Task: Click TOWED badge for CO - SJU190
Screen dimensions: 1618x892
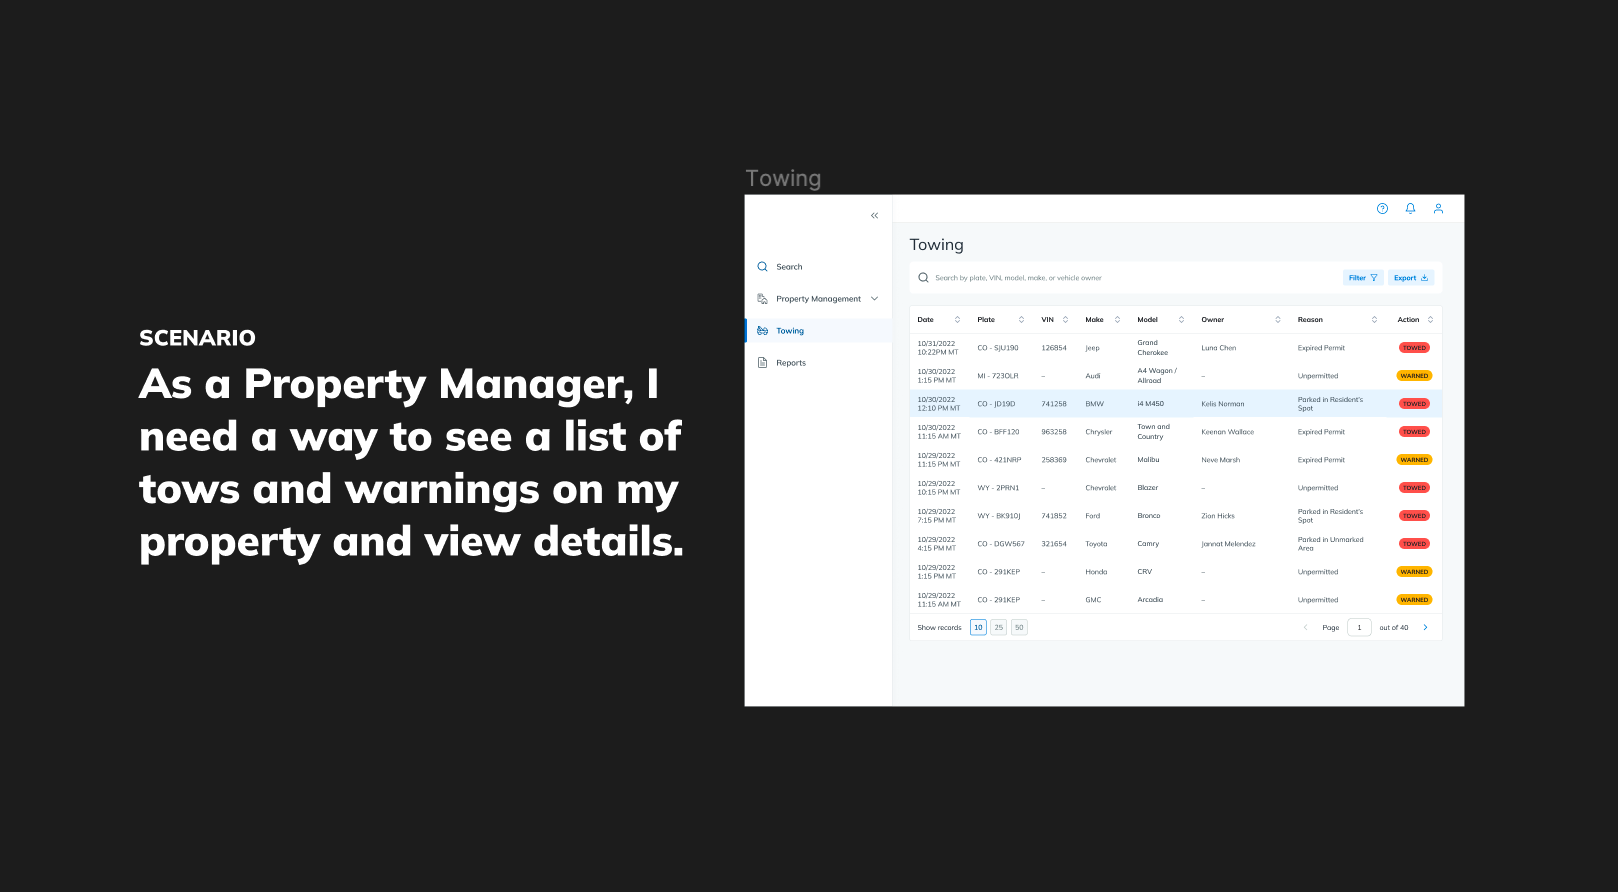Action: coord(1414,348)
